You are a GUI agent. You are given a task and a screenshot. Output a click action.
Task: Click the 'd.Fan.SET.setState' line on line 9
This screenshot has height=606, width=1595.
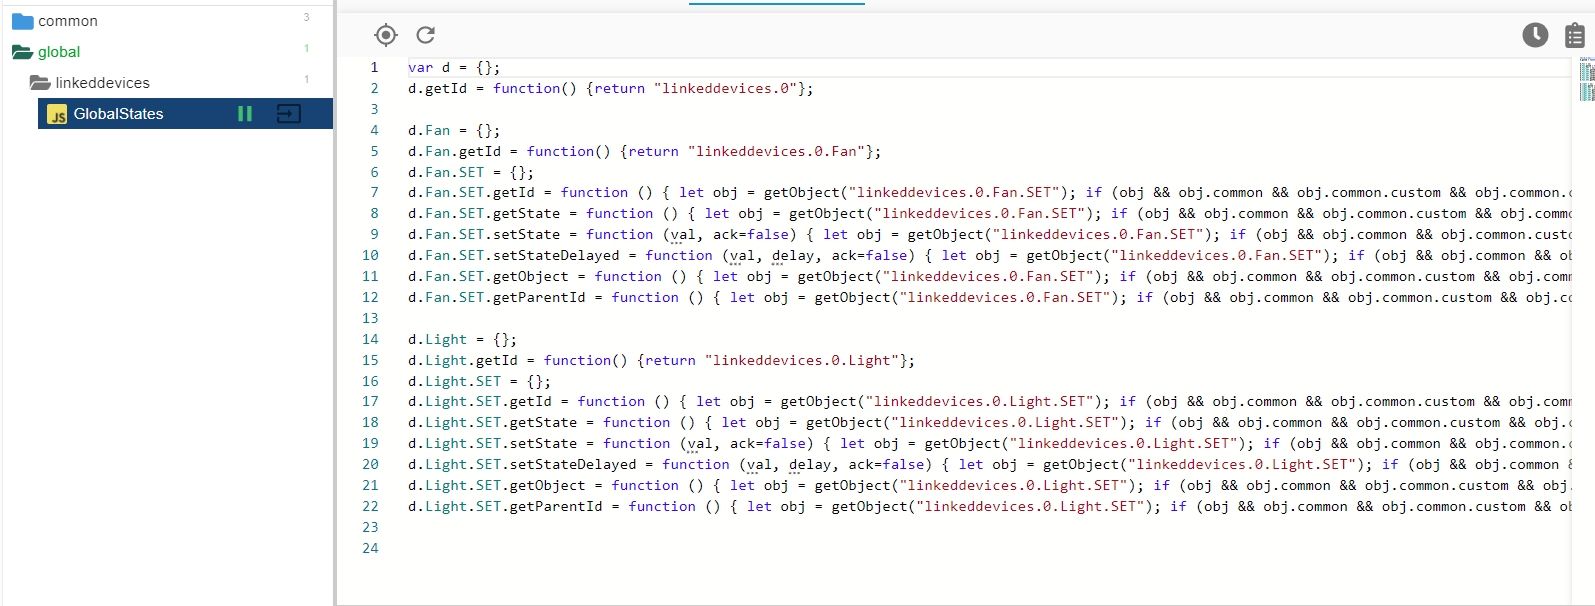coord(989,234)
